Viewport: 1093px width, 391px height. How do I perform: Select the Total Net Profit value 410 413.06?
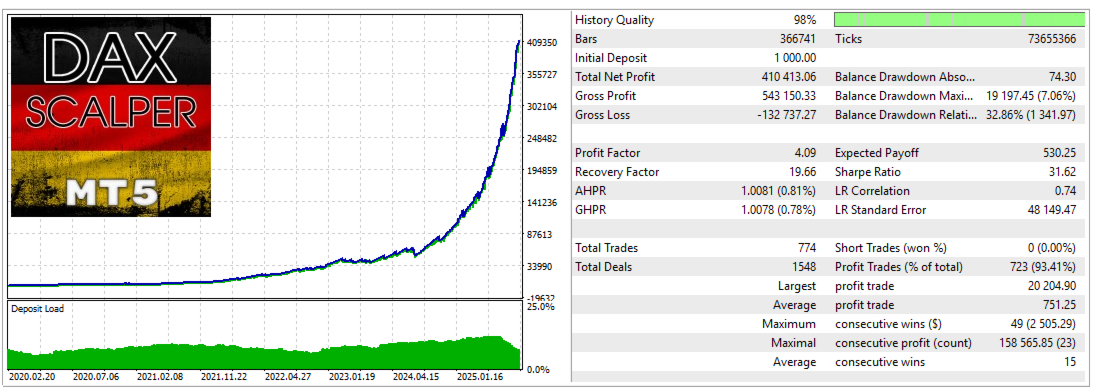(x=784, y=77)
